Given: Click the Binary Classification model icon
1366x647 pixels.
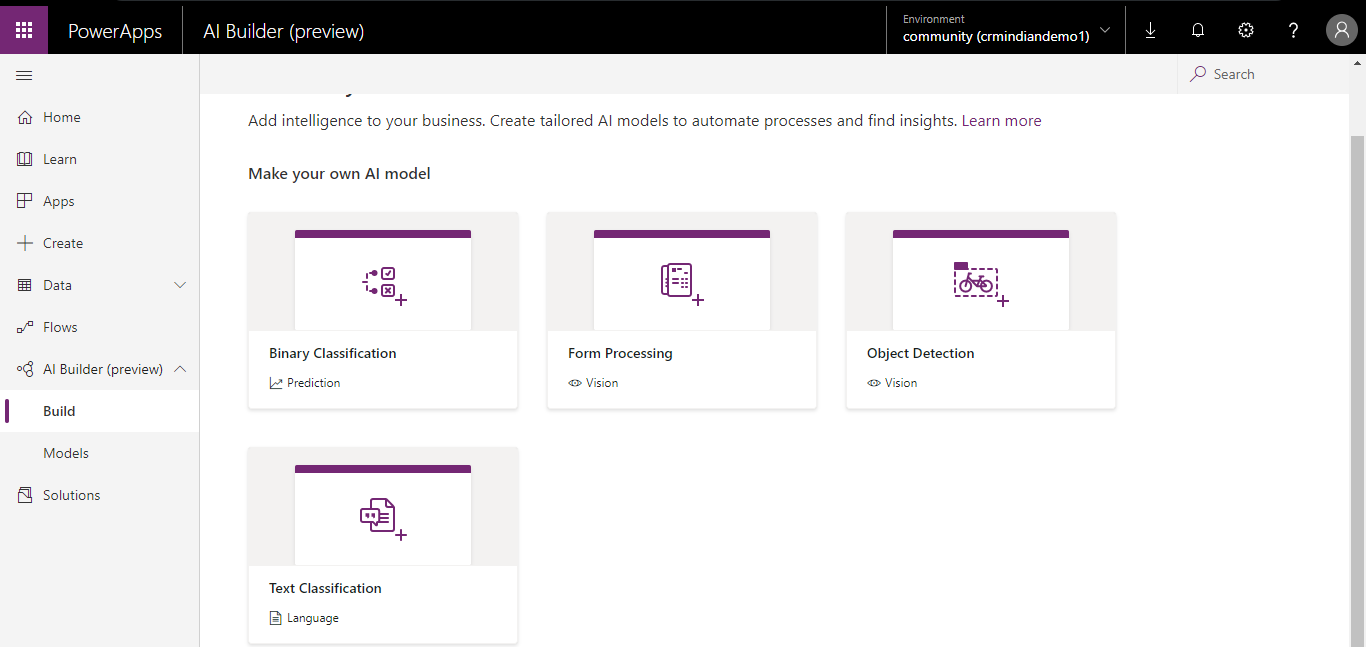Looking at the screenshot, I should tap(383, 285).
